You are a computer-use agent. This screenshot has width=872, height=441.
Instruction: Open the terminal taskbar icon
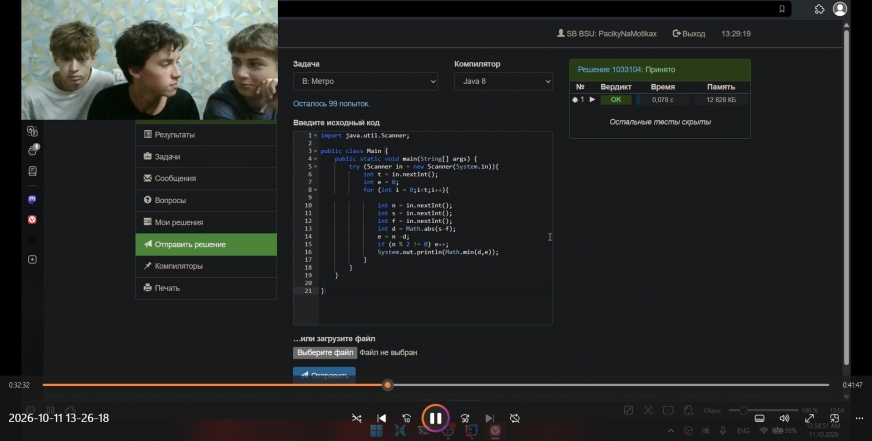424,431
